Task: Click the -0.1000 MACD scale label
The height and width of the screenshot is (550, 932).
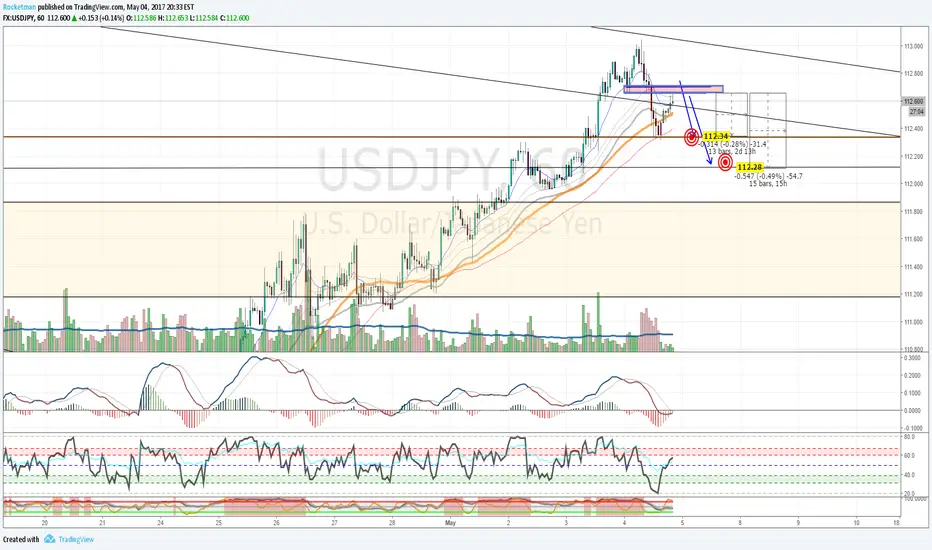Action: click(912, 428)
